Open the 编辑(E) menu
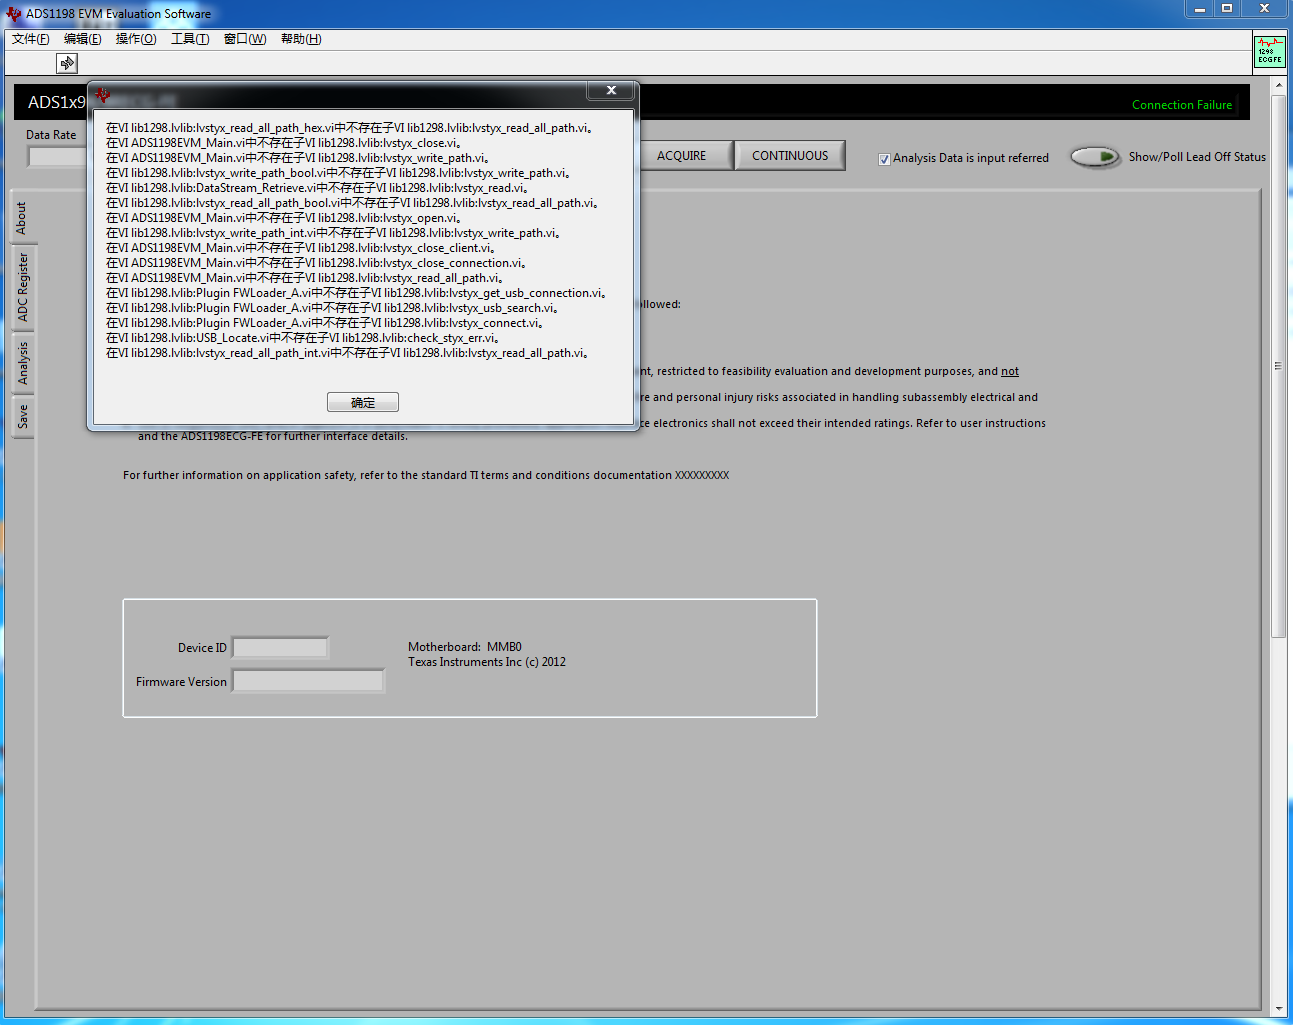 [x=83, y=39]
